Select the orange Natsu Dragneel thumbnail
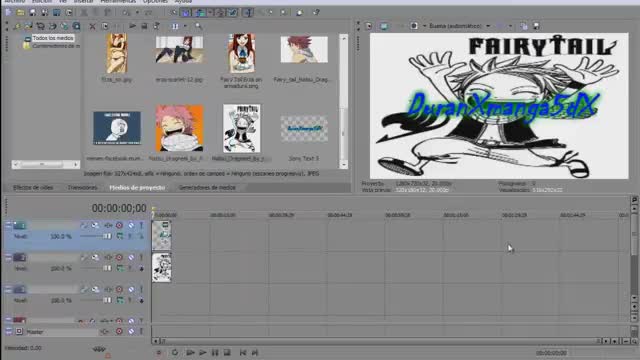This screenshot has width=640, height=360. coord(179,128)
